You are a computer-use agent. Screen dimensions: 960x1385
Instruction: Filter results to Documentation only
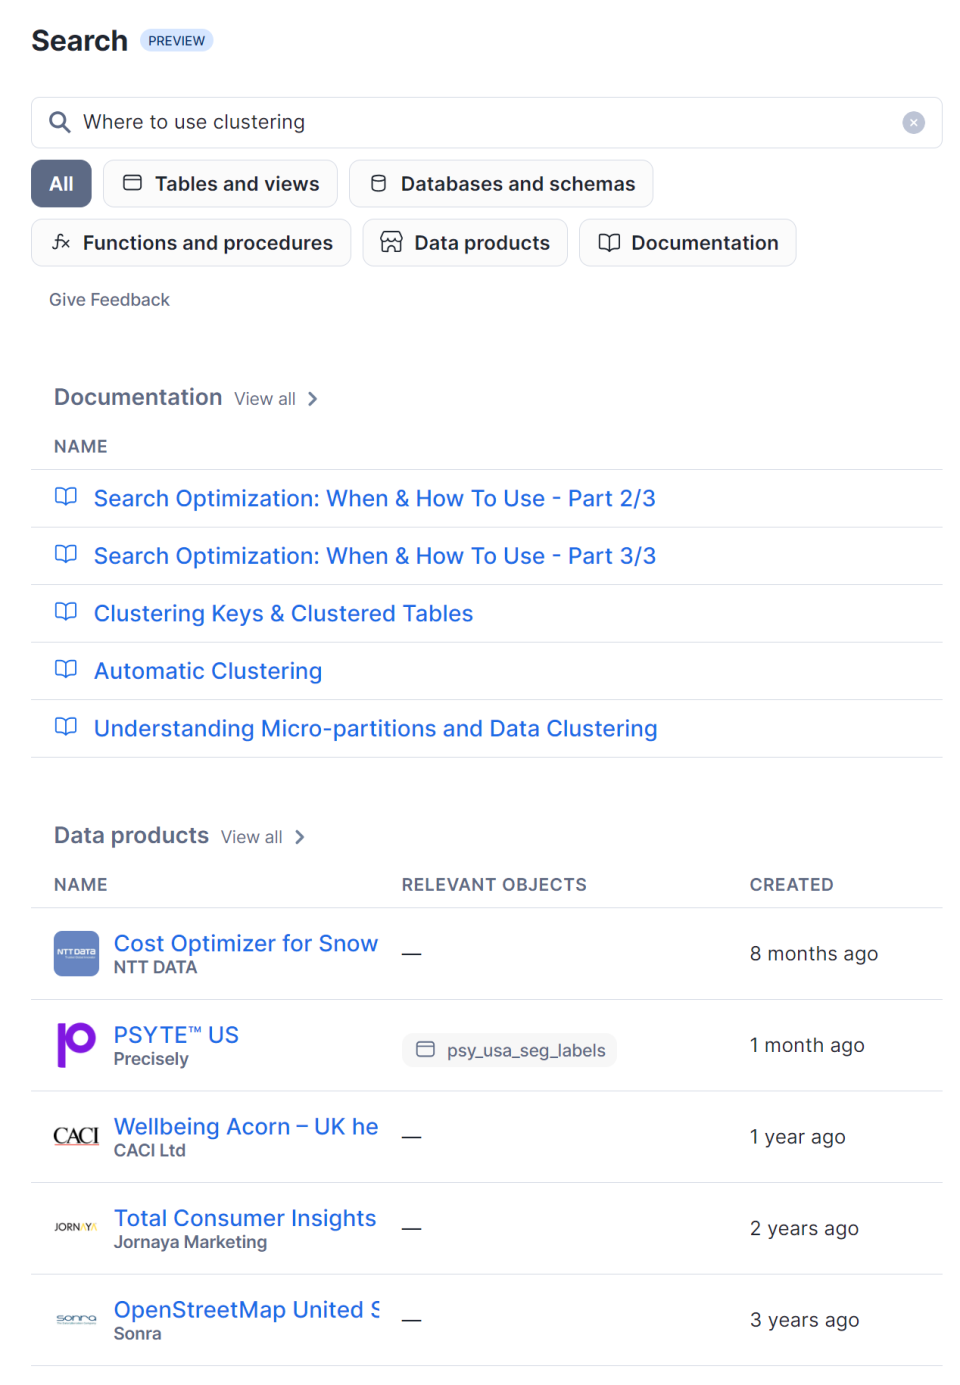click(688, 243)
